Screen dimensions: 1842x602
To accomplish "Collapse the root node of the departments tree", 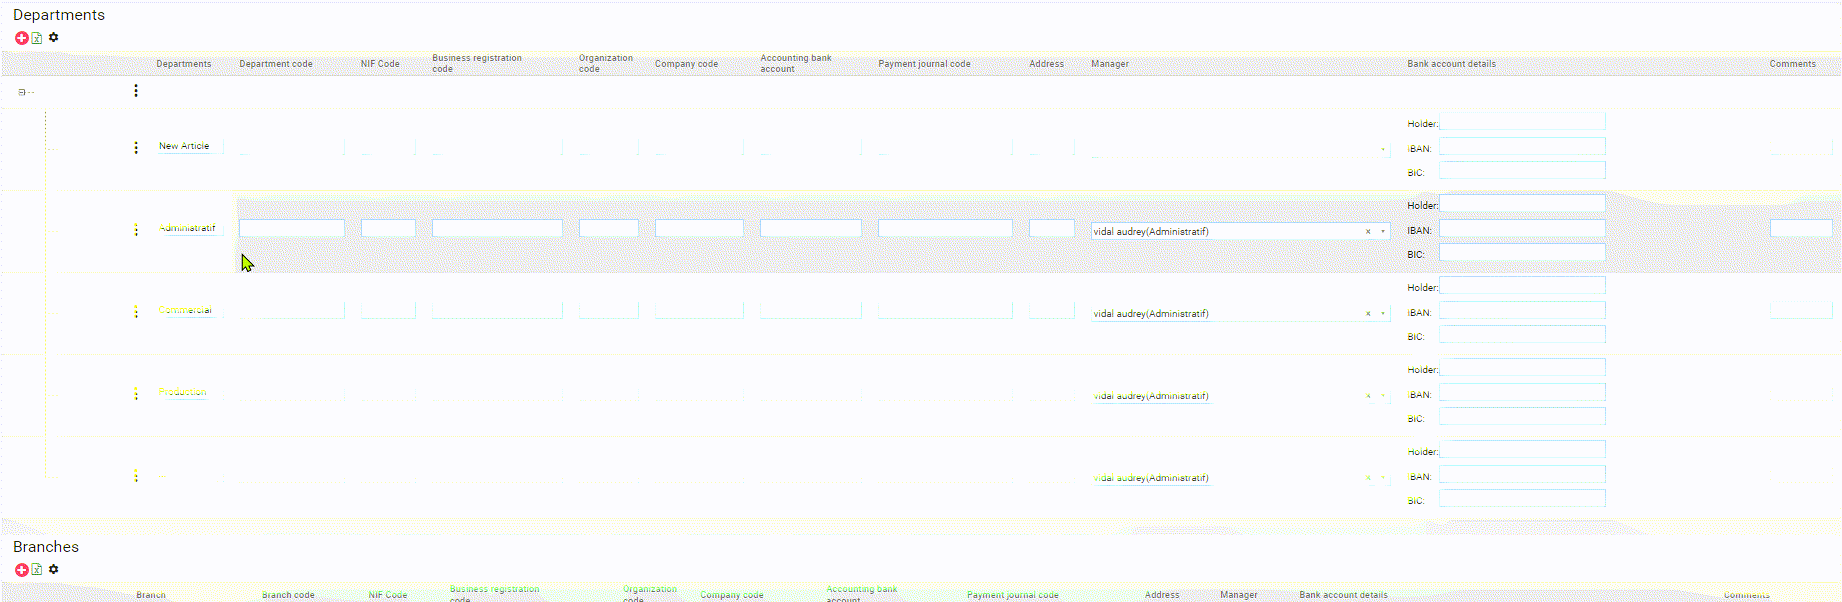I will [21, 92].
